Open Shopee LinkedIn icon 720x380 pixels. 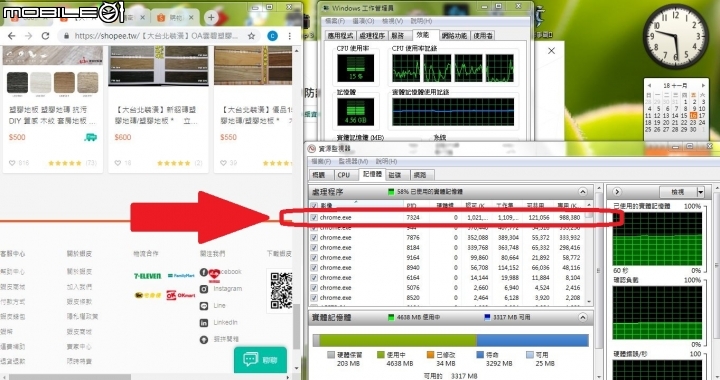[x=204, y=323]
